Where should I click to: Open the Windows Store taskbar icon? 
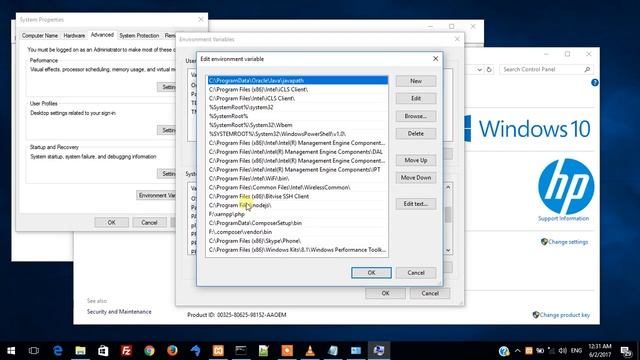(103, 351)
